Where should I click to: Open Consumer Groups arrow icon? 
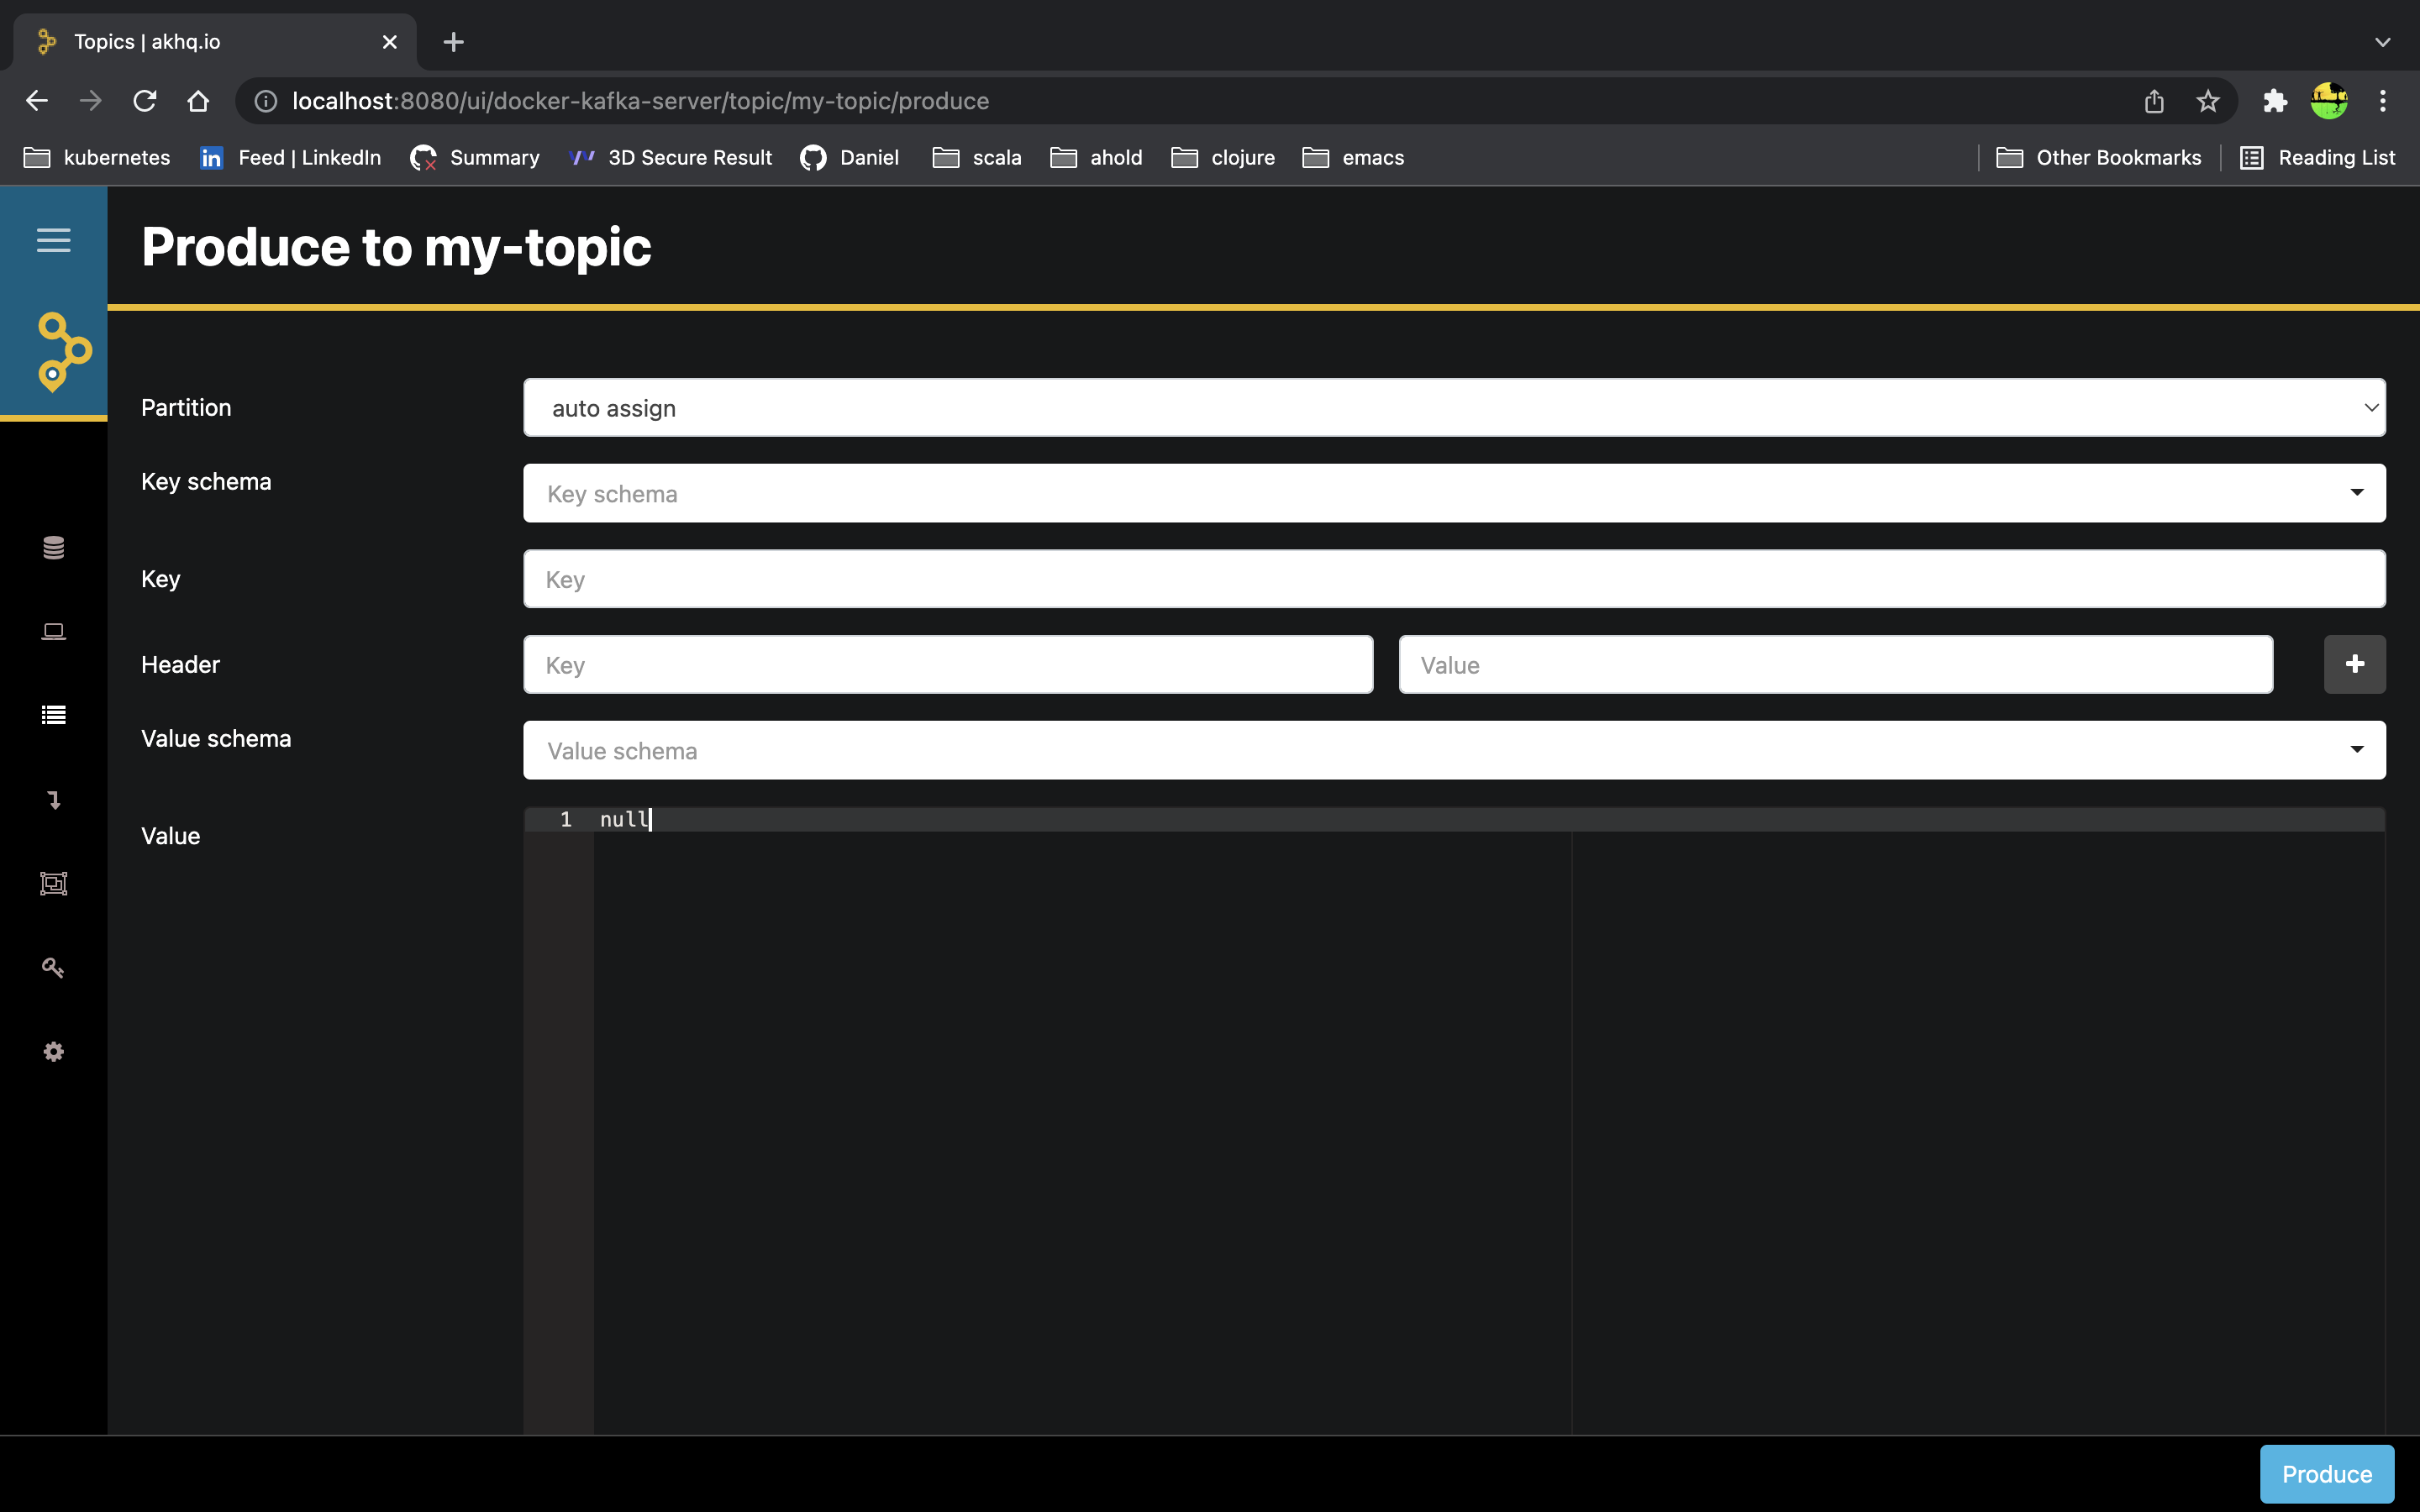pyautogui.click(x=53, y=799)
